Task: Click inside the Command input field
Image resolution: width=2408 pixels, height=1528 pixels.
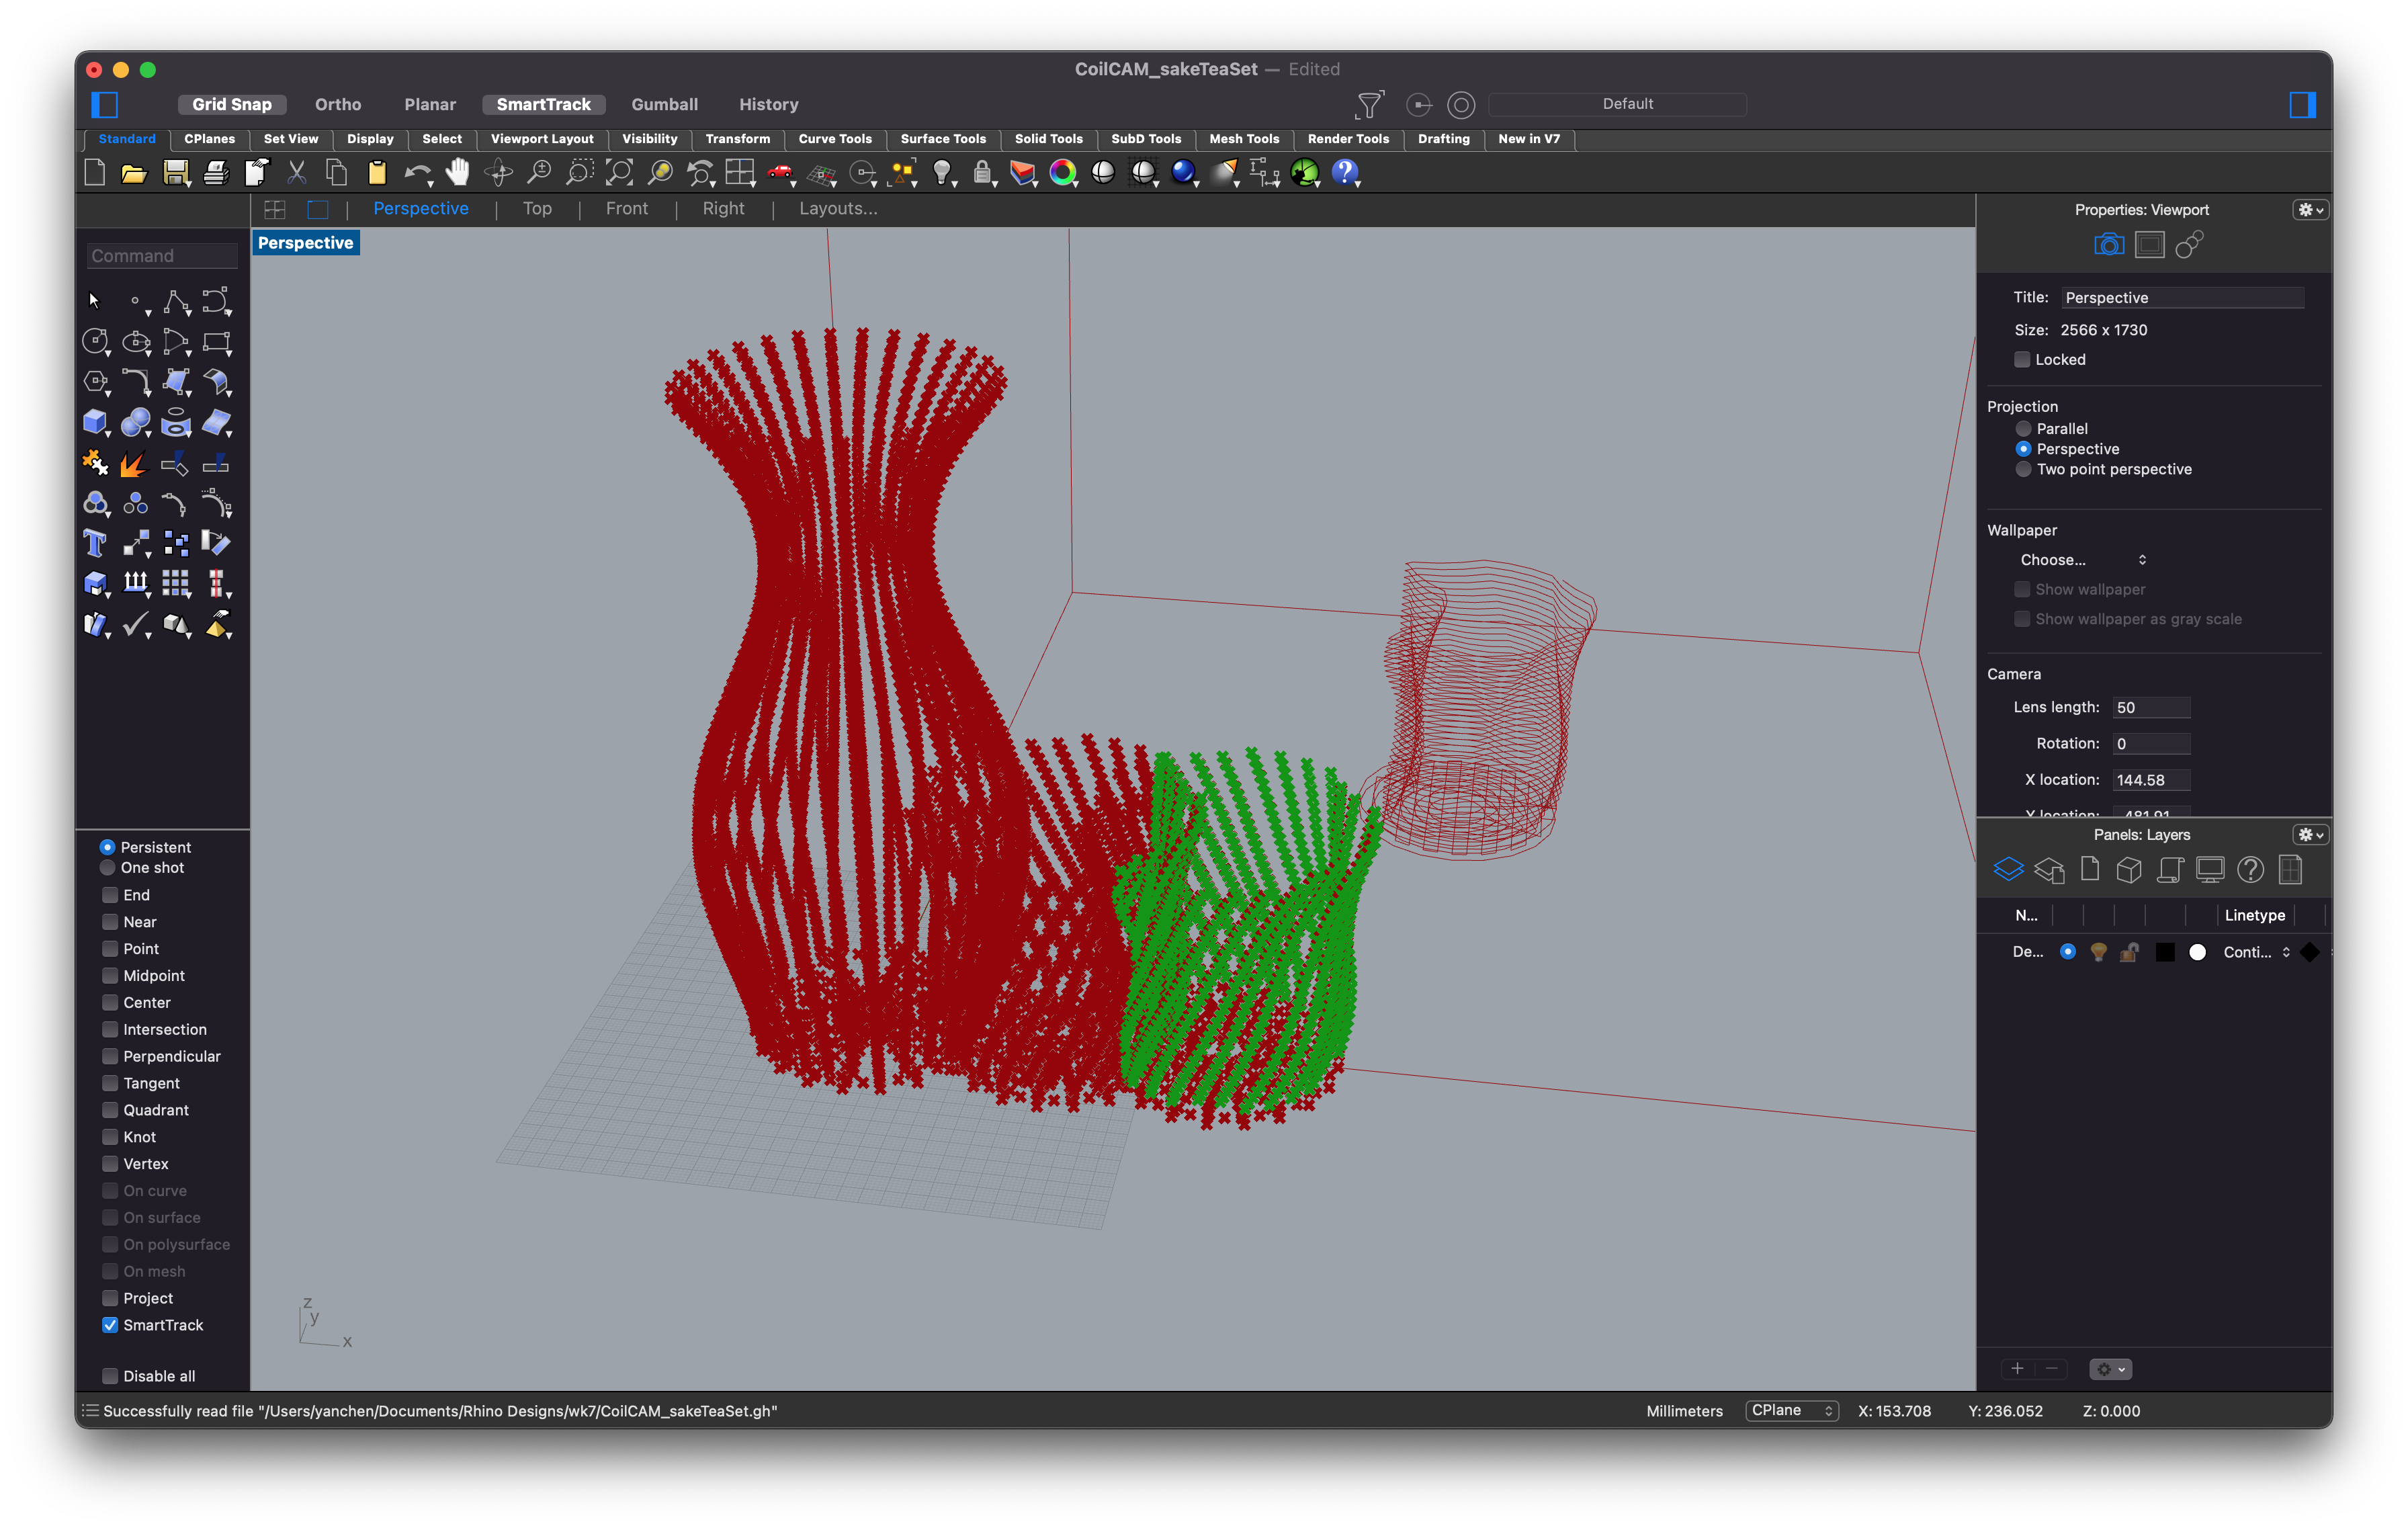Action: (x=160, y=255)
